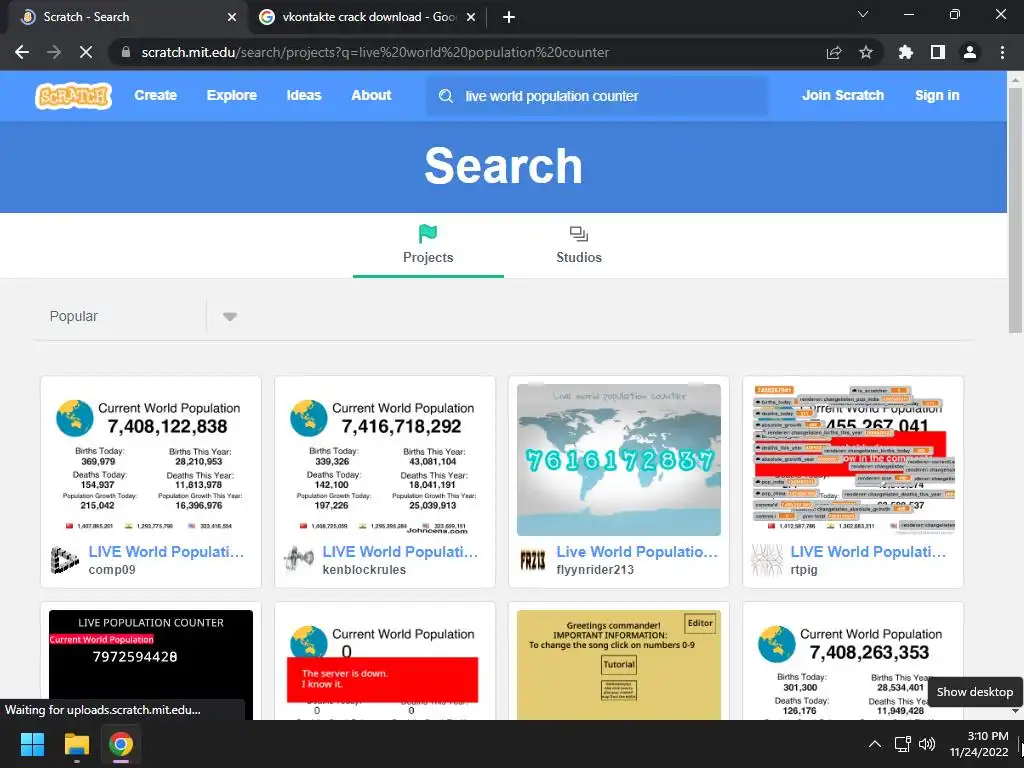This screenshot has height=768, width=1024.
Task: Click the address bar URL
Action: click(375, 52)
